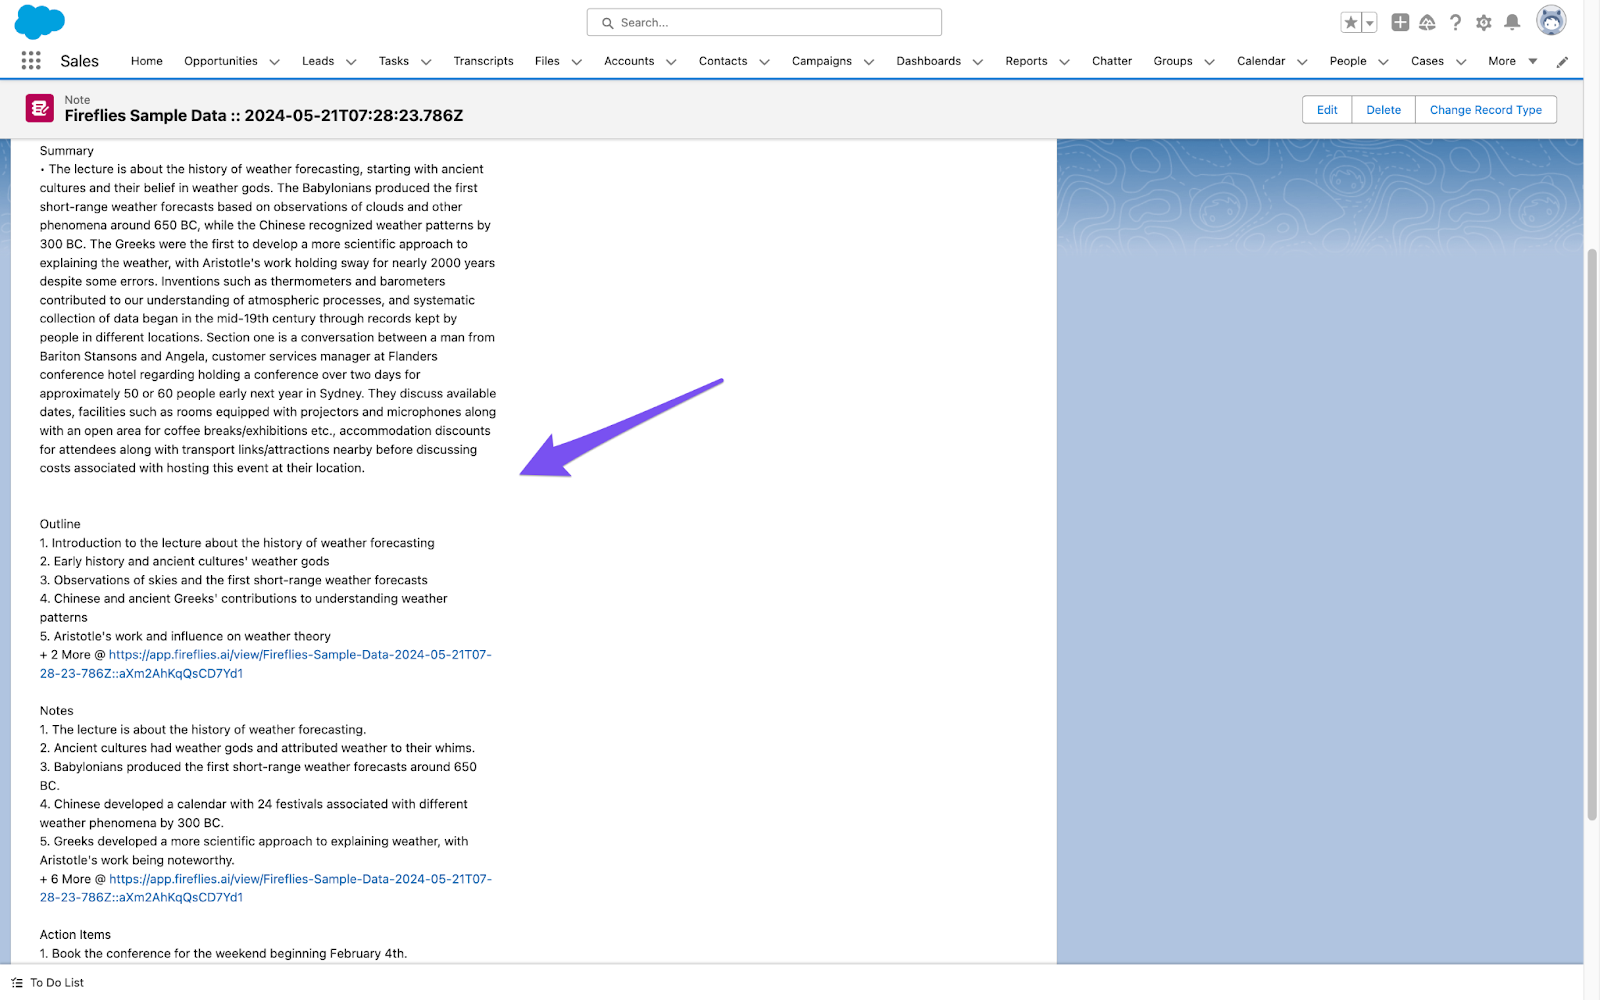Click 'Book the conference for the weekend' line

(x=223, y=954)
